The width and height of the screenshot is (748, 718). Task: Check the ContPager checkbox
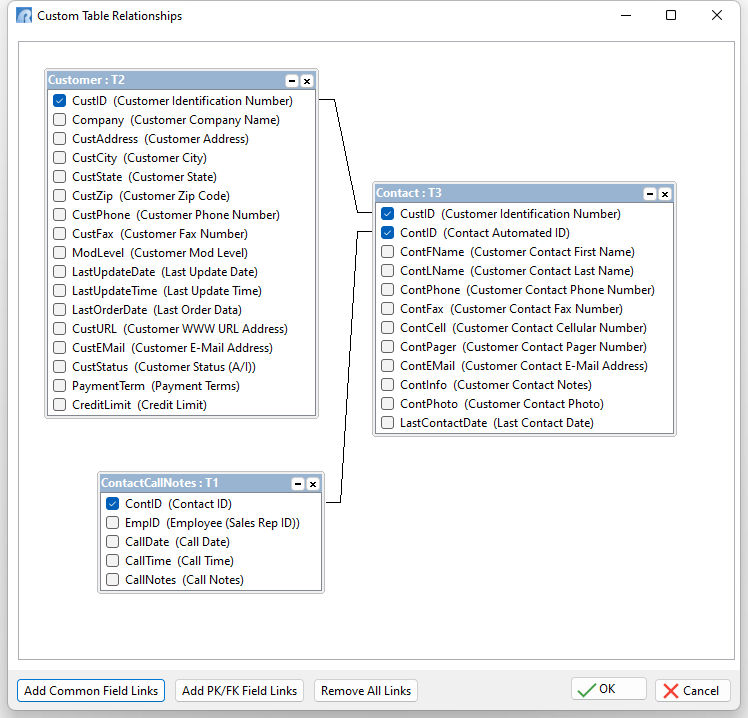pos(387,347)
